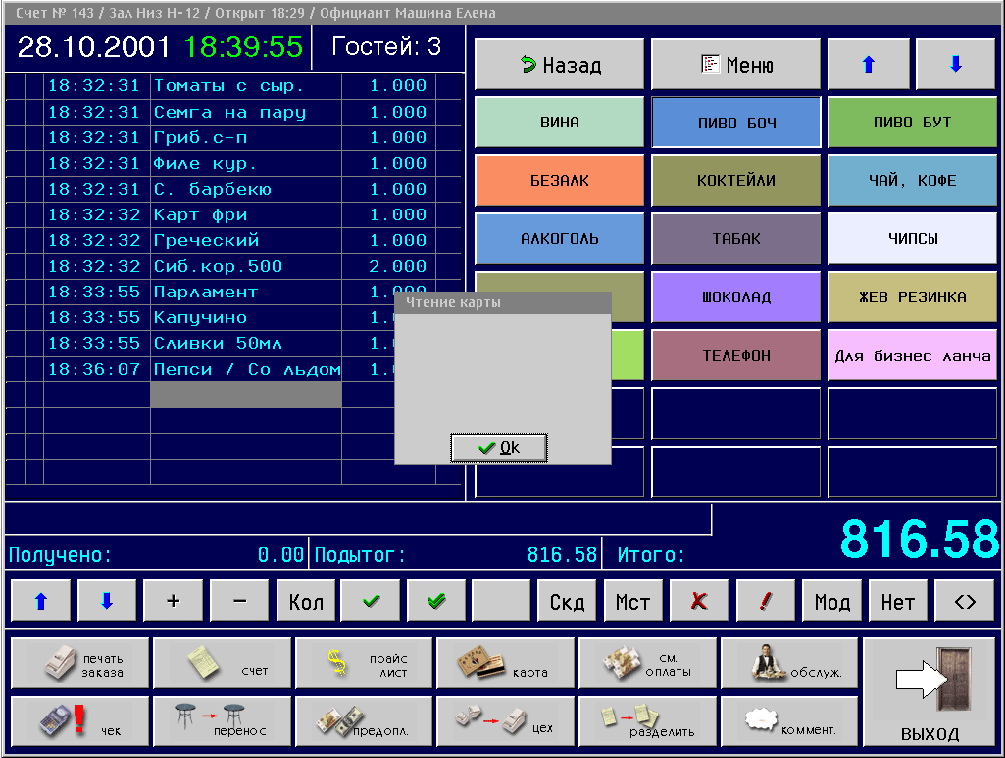Open the прайс лист price list
The height and width of the screenshot is (758, 1005).
(x=364, y=664)
